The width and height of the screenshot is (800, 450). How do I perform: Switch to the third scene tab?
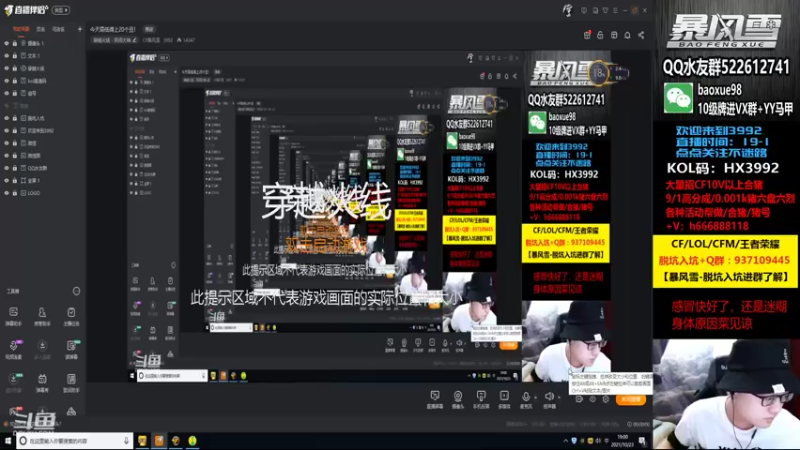58,29
